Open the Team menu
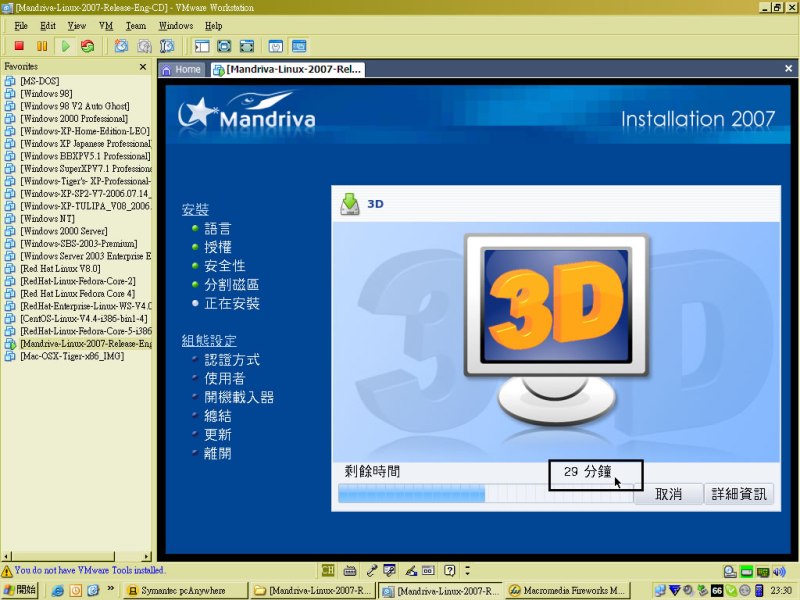This screenshot has height=600, width=800. (x=136, y=26)
